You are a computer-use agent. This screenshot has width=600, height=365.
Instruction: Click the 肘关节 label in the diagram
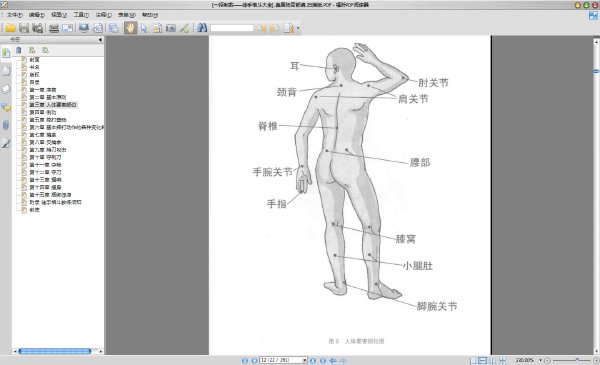click(x=433, y=83)
